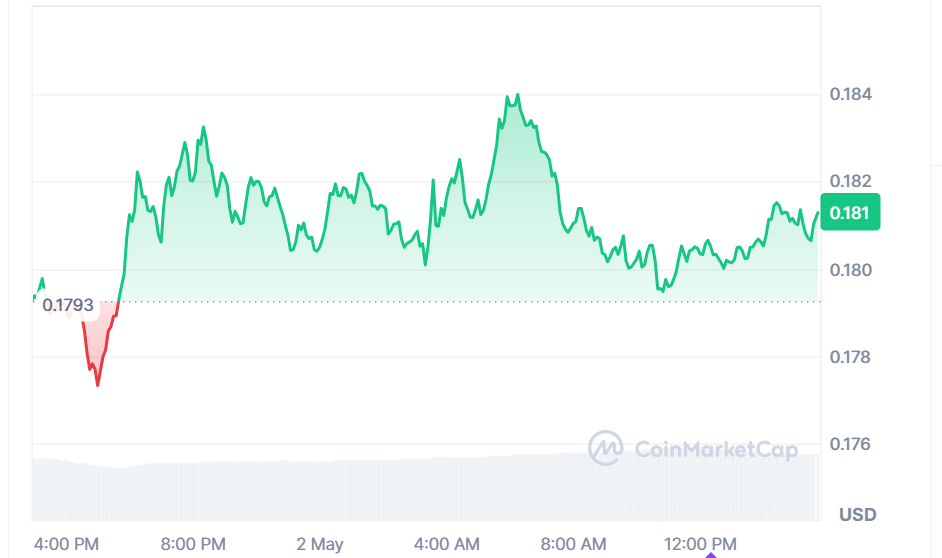The height and width of the screenshot is (558, 942).
Task: Click the red dip low point on chart
Action: [97, 384]
